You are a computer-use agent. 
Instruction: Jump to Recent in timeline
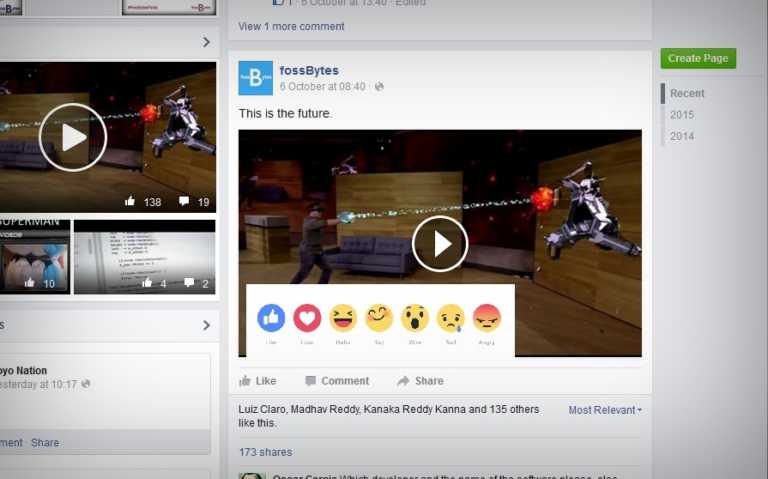point(687,93)
